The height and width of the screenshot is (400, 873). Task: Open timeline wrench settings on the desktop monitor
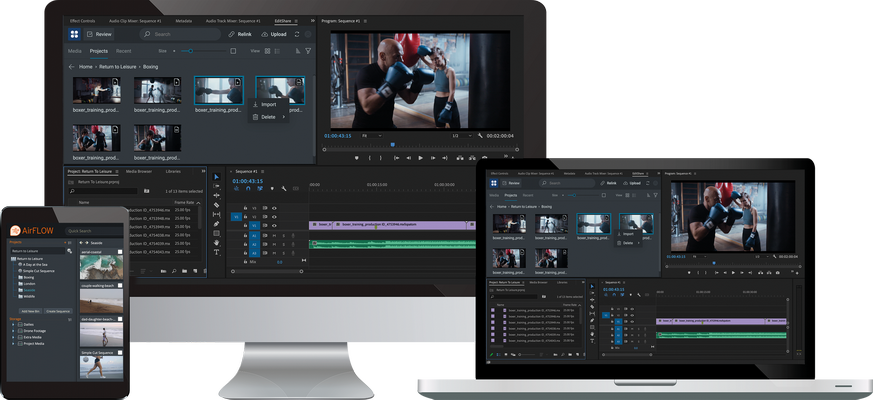click(x=284, y=188)
